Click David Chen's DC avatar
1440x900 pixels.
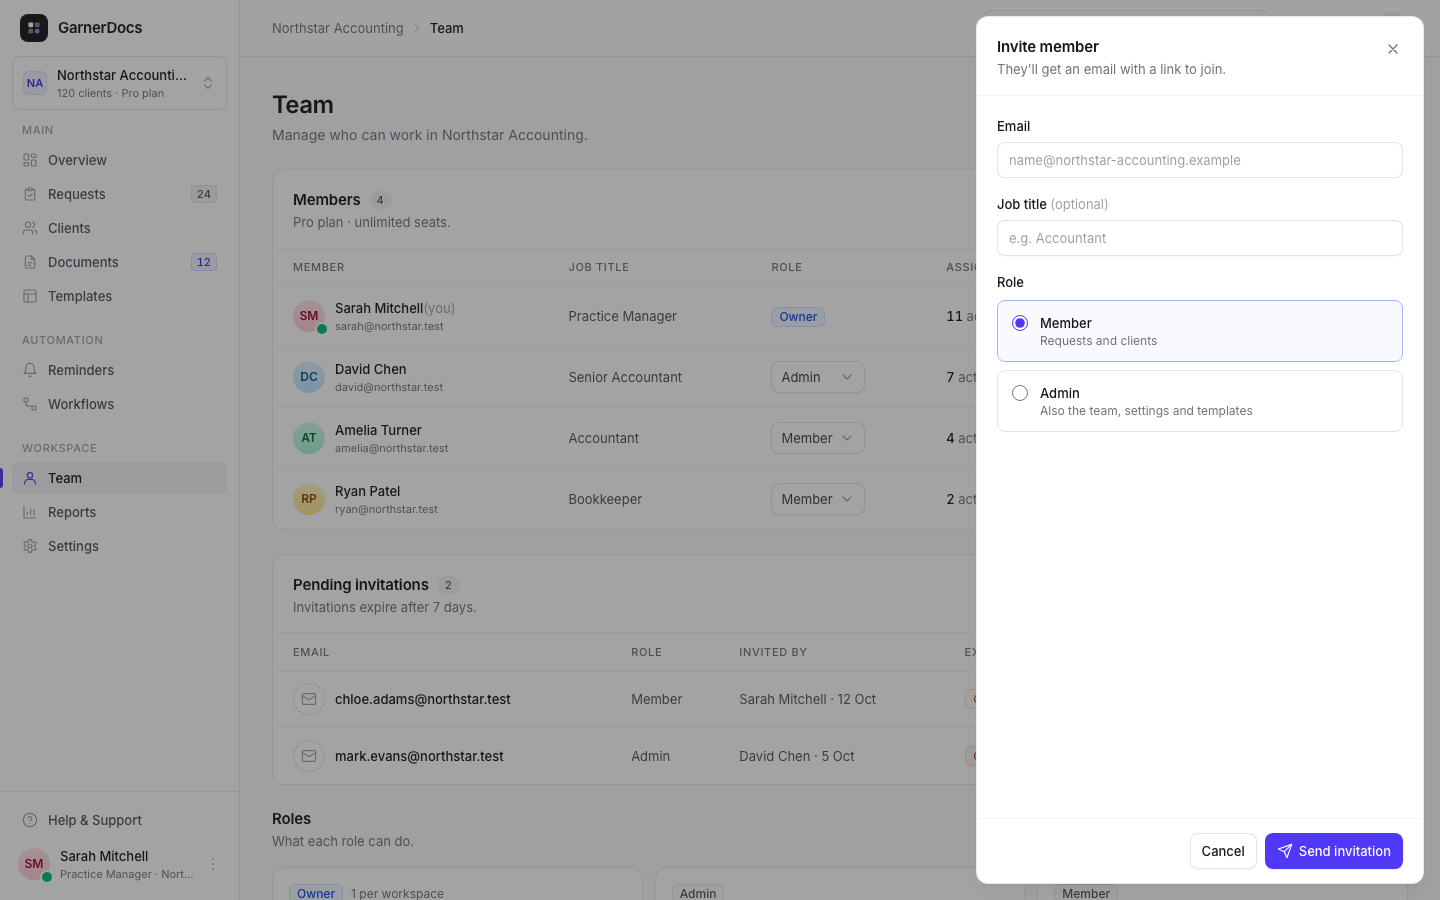[x=309, y=377]
